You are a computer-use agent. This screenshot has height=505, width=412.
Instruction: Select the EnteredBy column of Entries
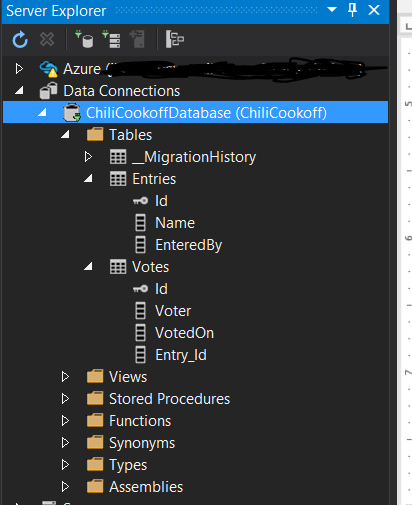coord(188,245)
